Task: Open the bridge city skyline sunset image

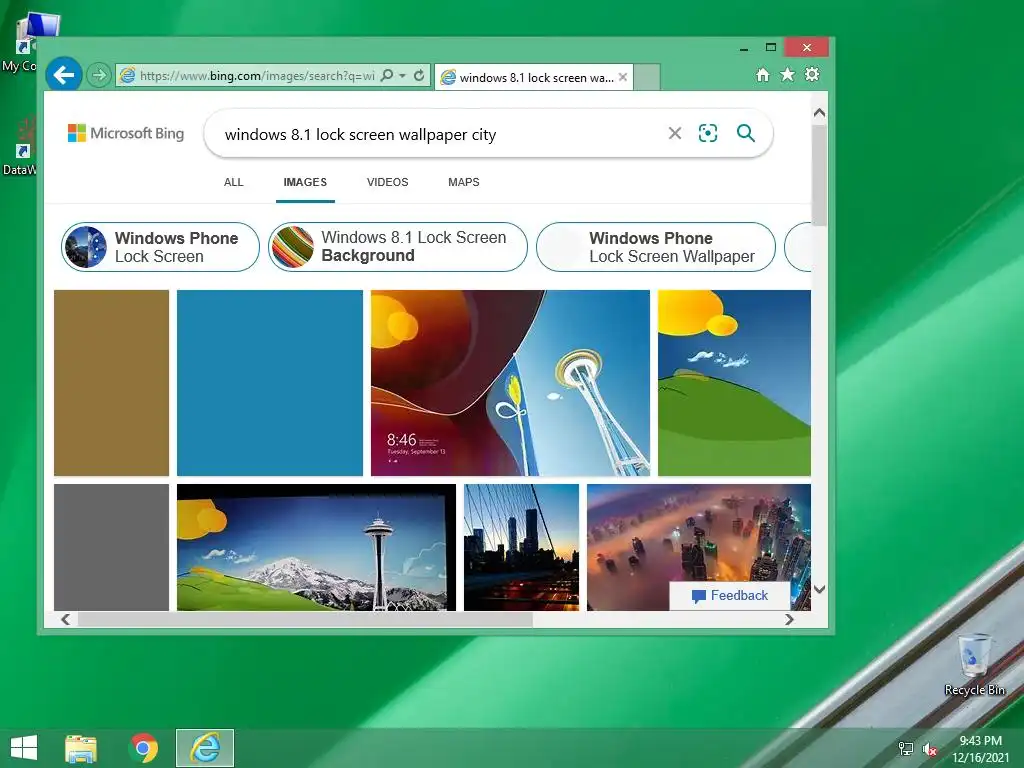Action: point(521,547)
